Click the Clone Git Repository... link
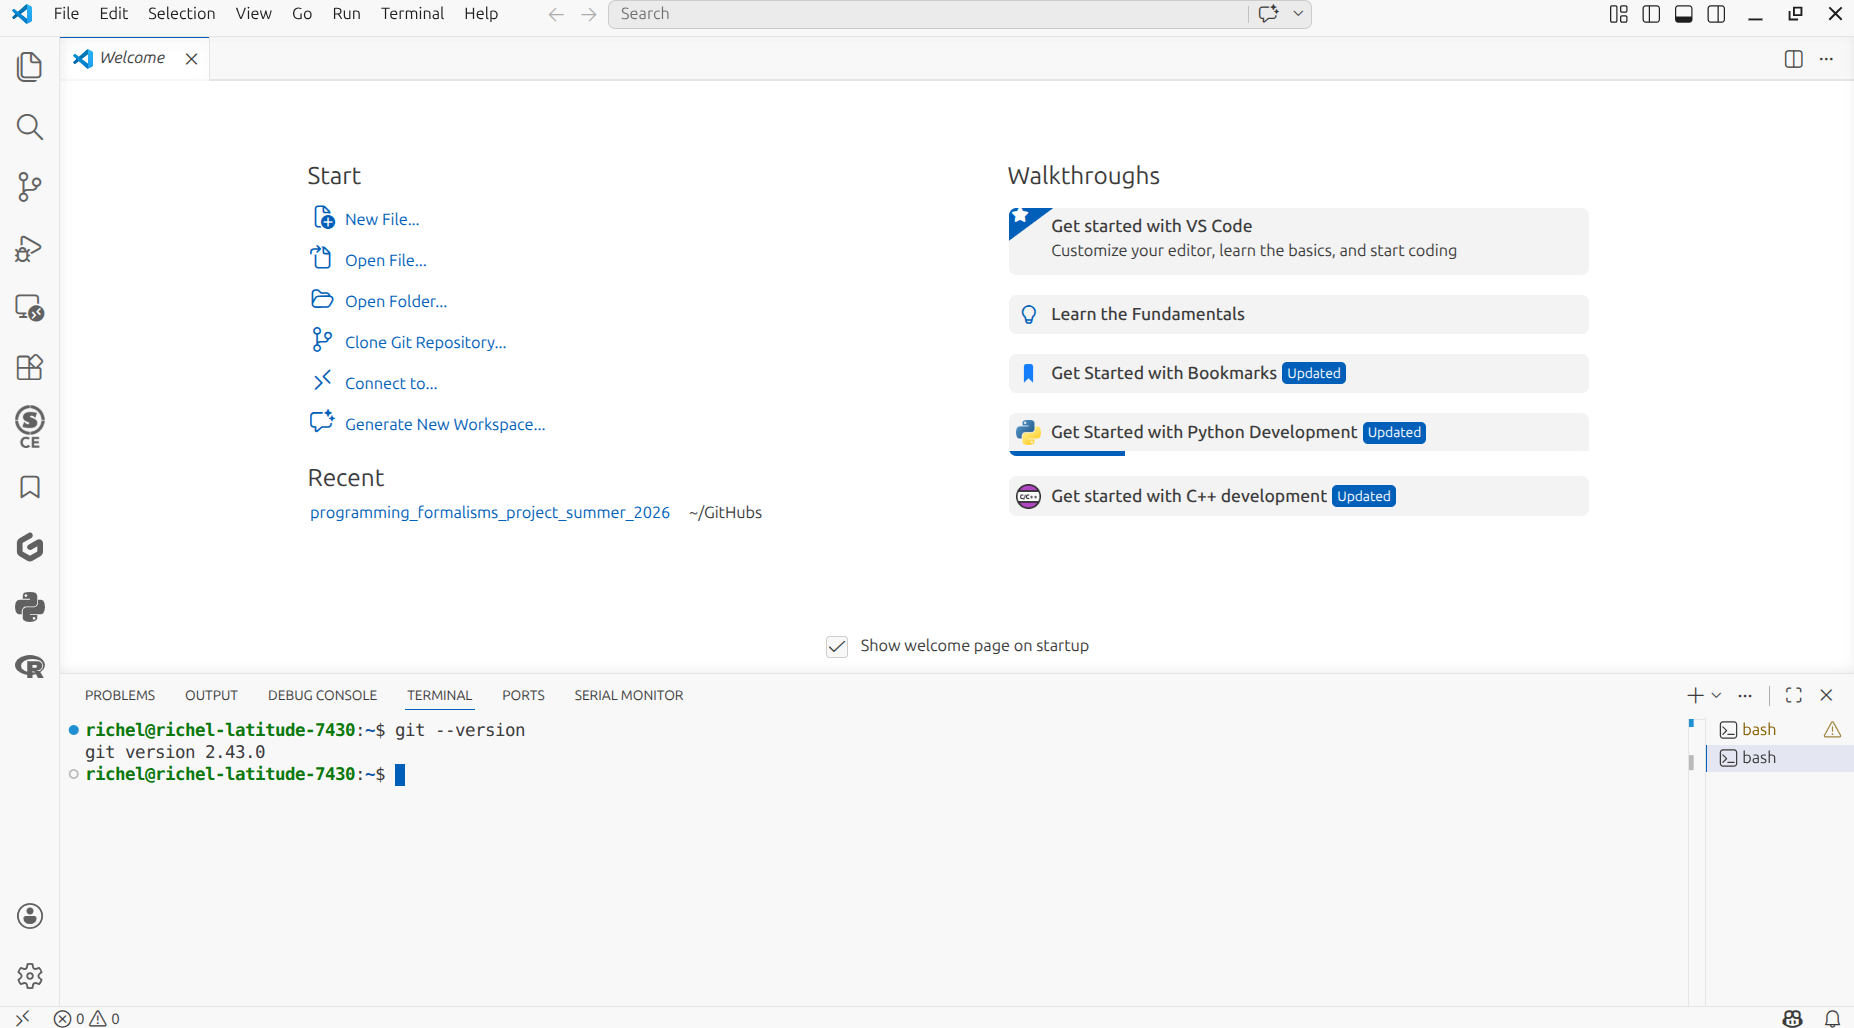1854x1028 pixels. pyautogui.click(x=426, y=343)
